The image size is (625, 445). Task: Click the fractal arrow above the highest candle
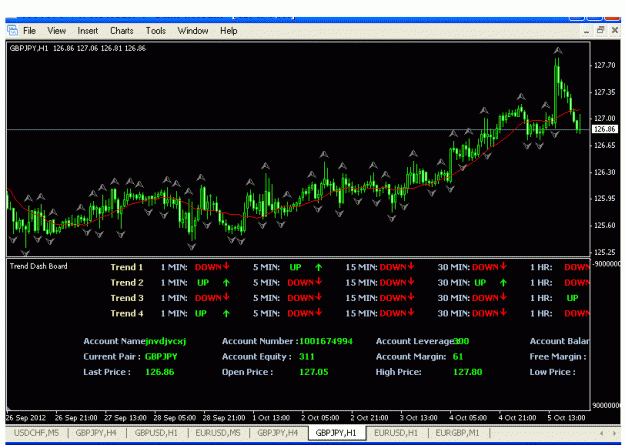(558, 51)
